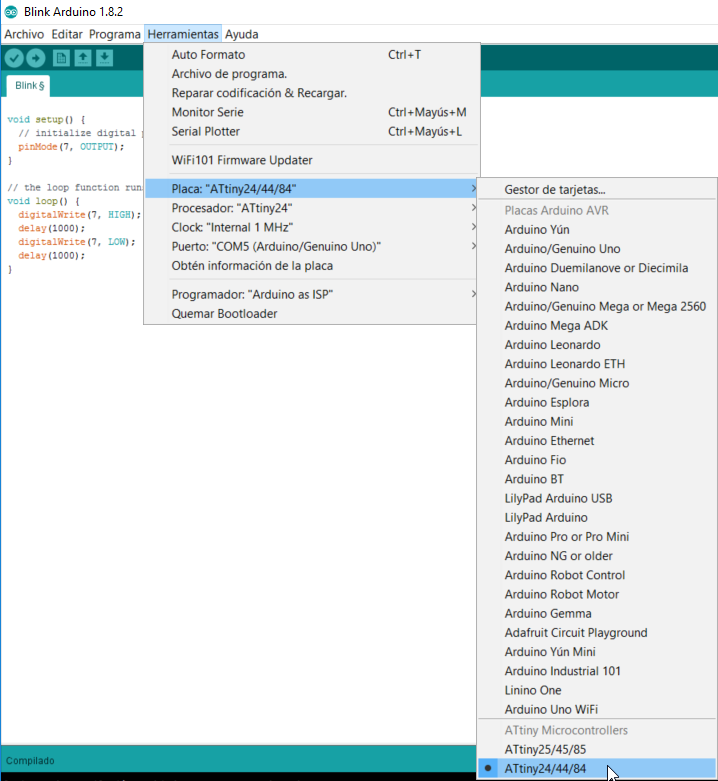Select Linino One board

(597, 690)
